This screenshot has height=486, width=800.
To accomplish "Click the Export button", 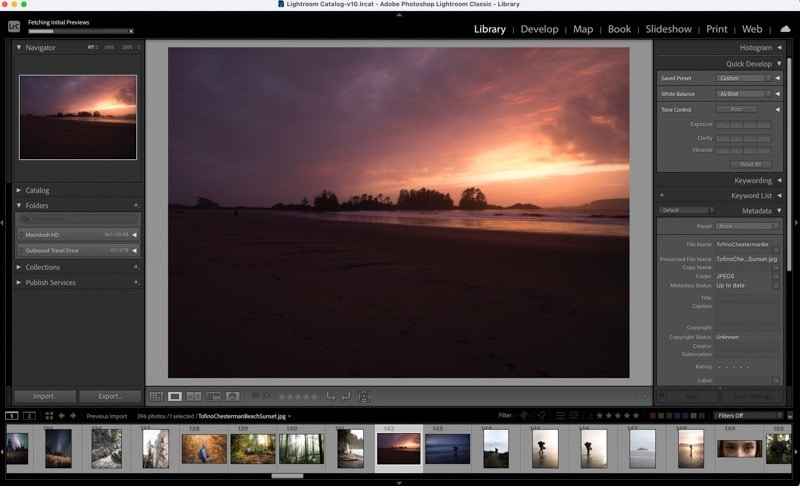I will [110, 396].
